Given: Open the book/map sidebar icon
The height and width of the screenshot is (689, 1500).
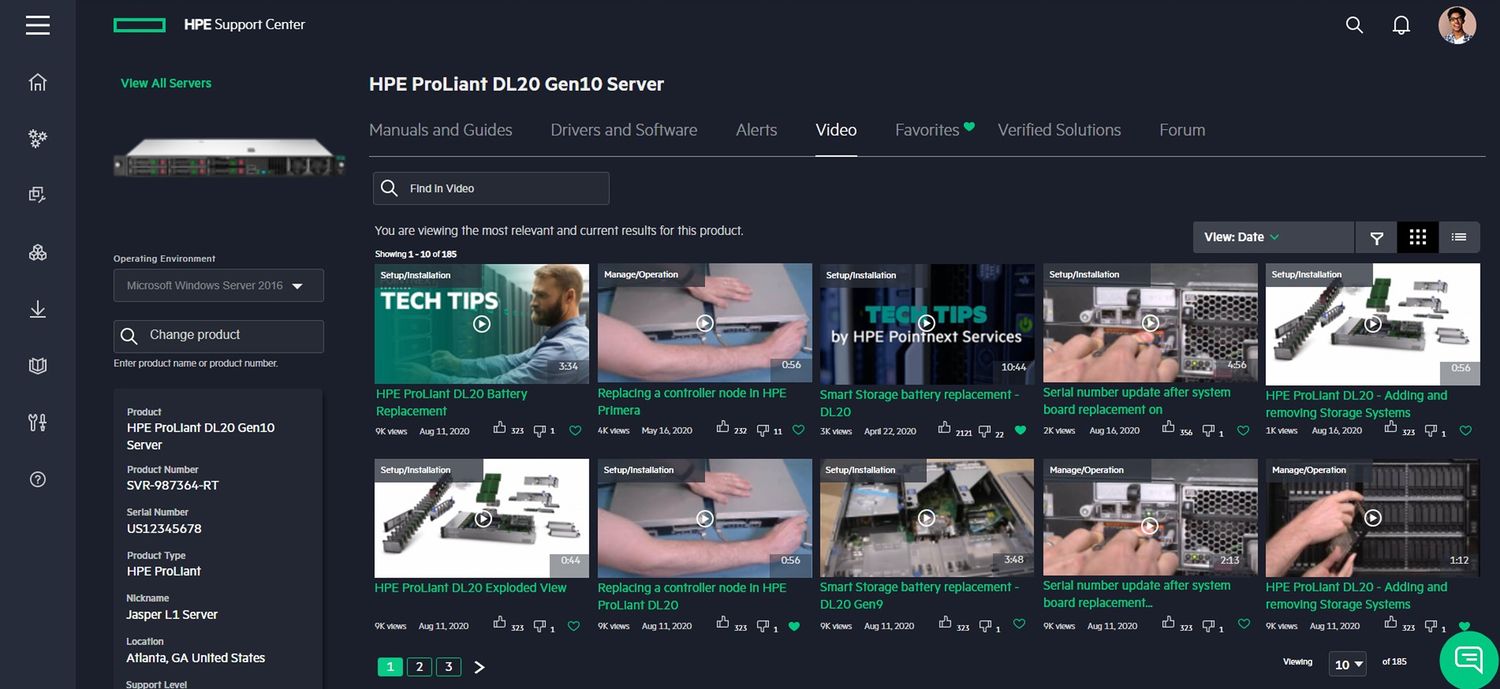Looking at the screenshot, I should (38, 366).
